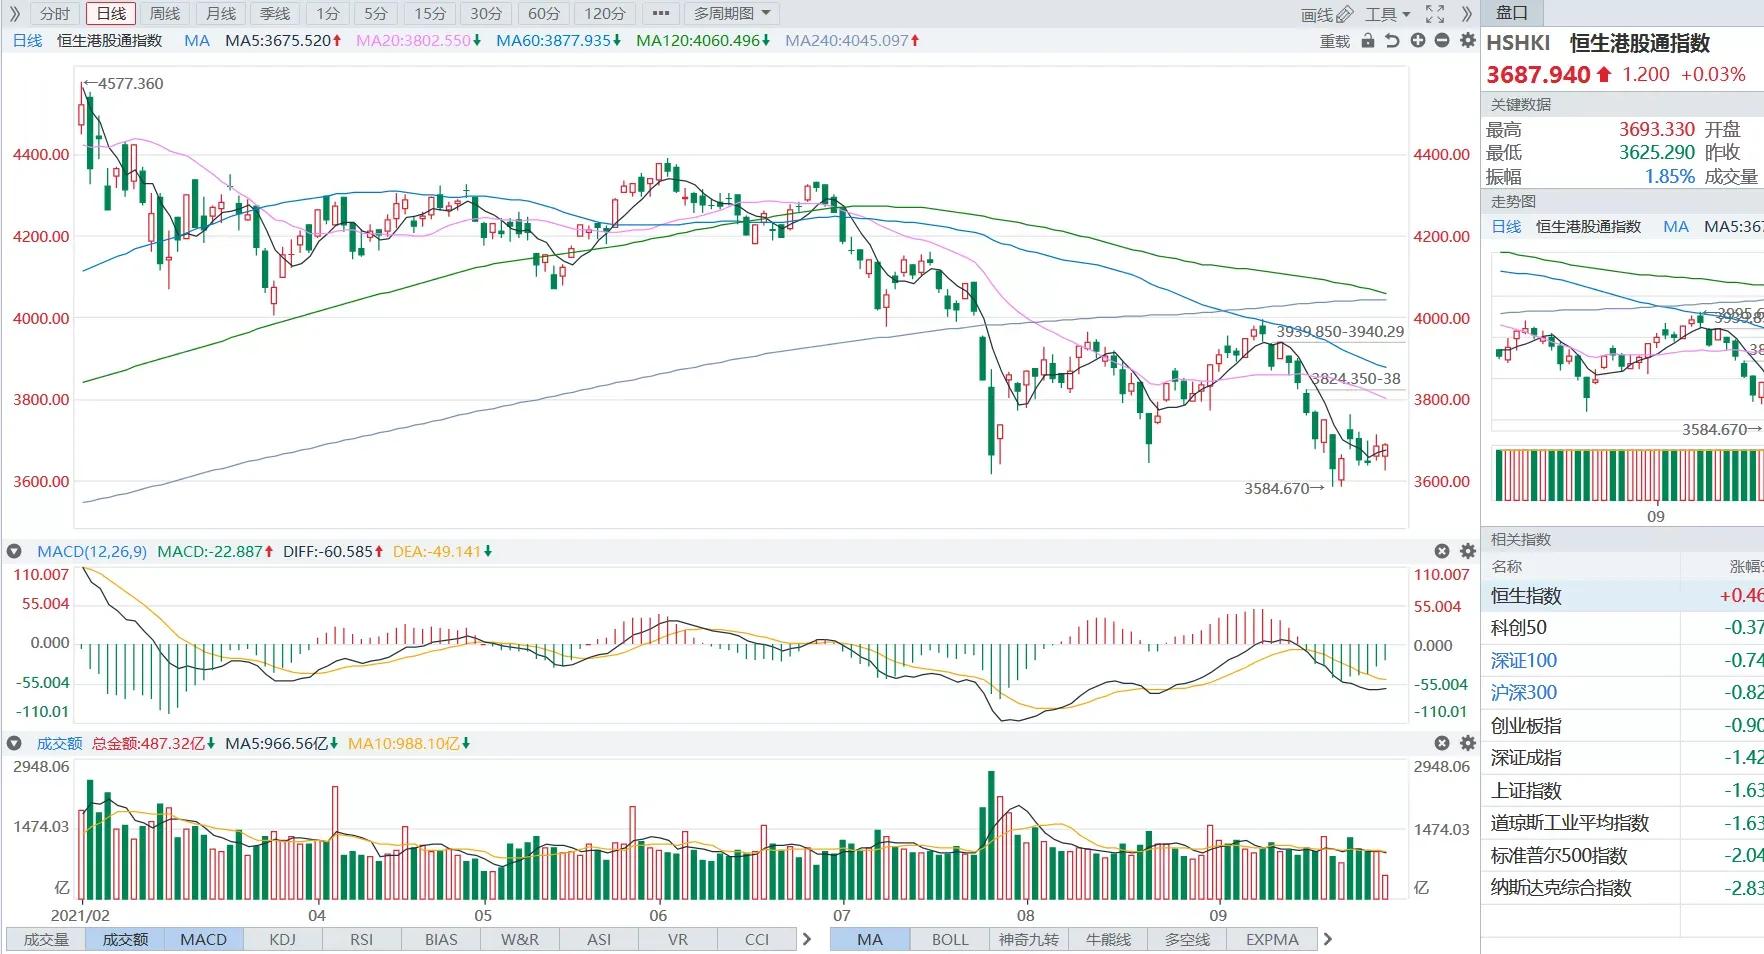This screenshot has width=1764, height=954.
Task: Collapse 成交额 panel triangle toggle
Action: [x=14, y=743]
